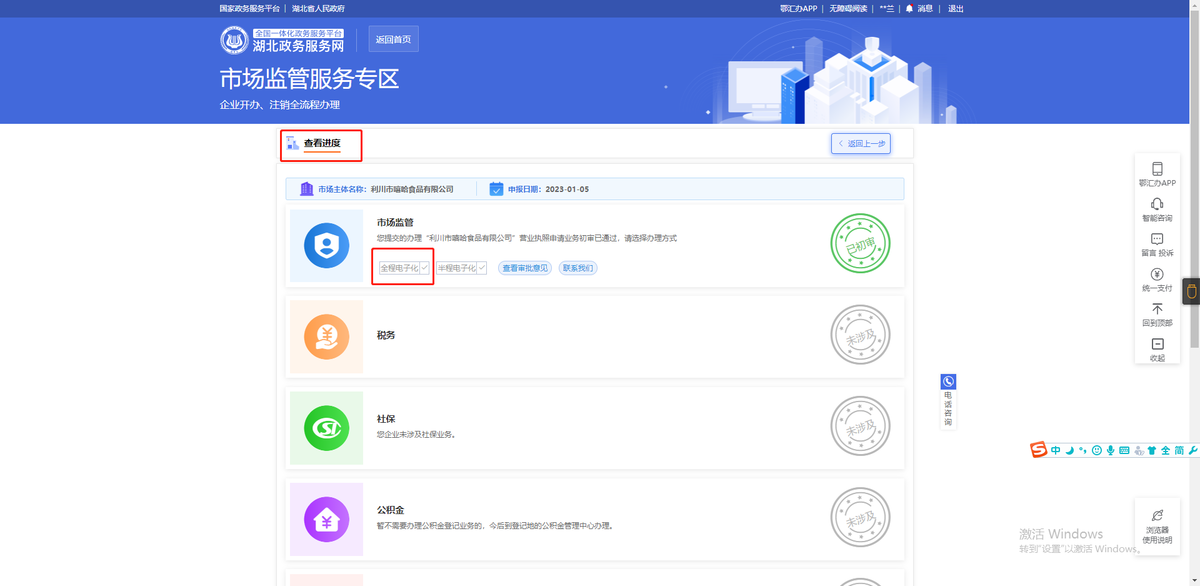Click 返回首页 next to site logo
Image resolution: width=1200 pixels, height=586 pixels.
pyautogui.click(x=393, y=40)
